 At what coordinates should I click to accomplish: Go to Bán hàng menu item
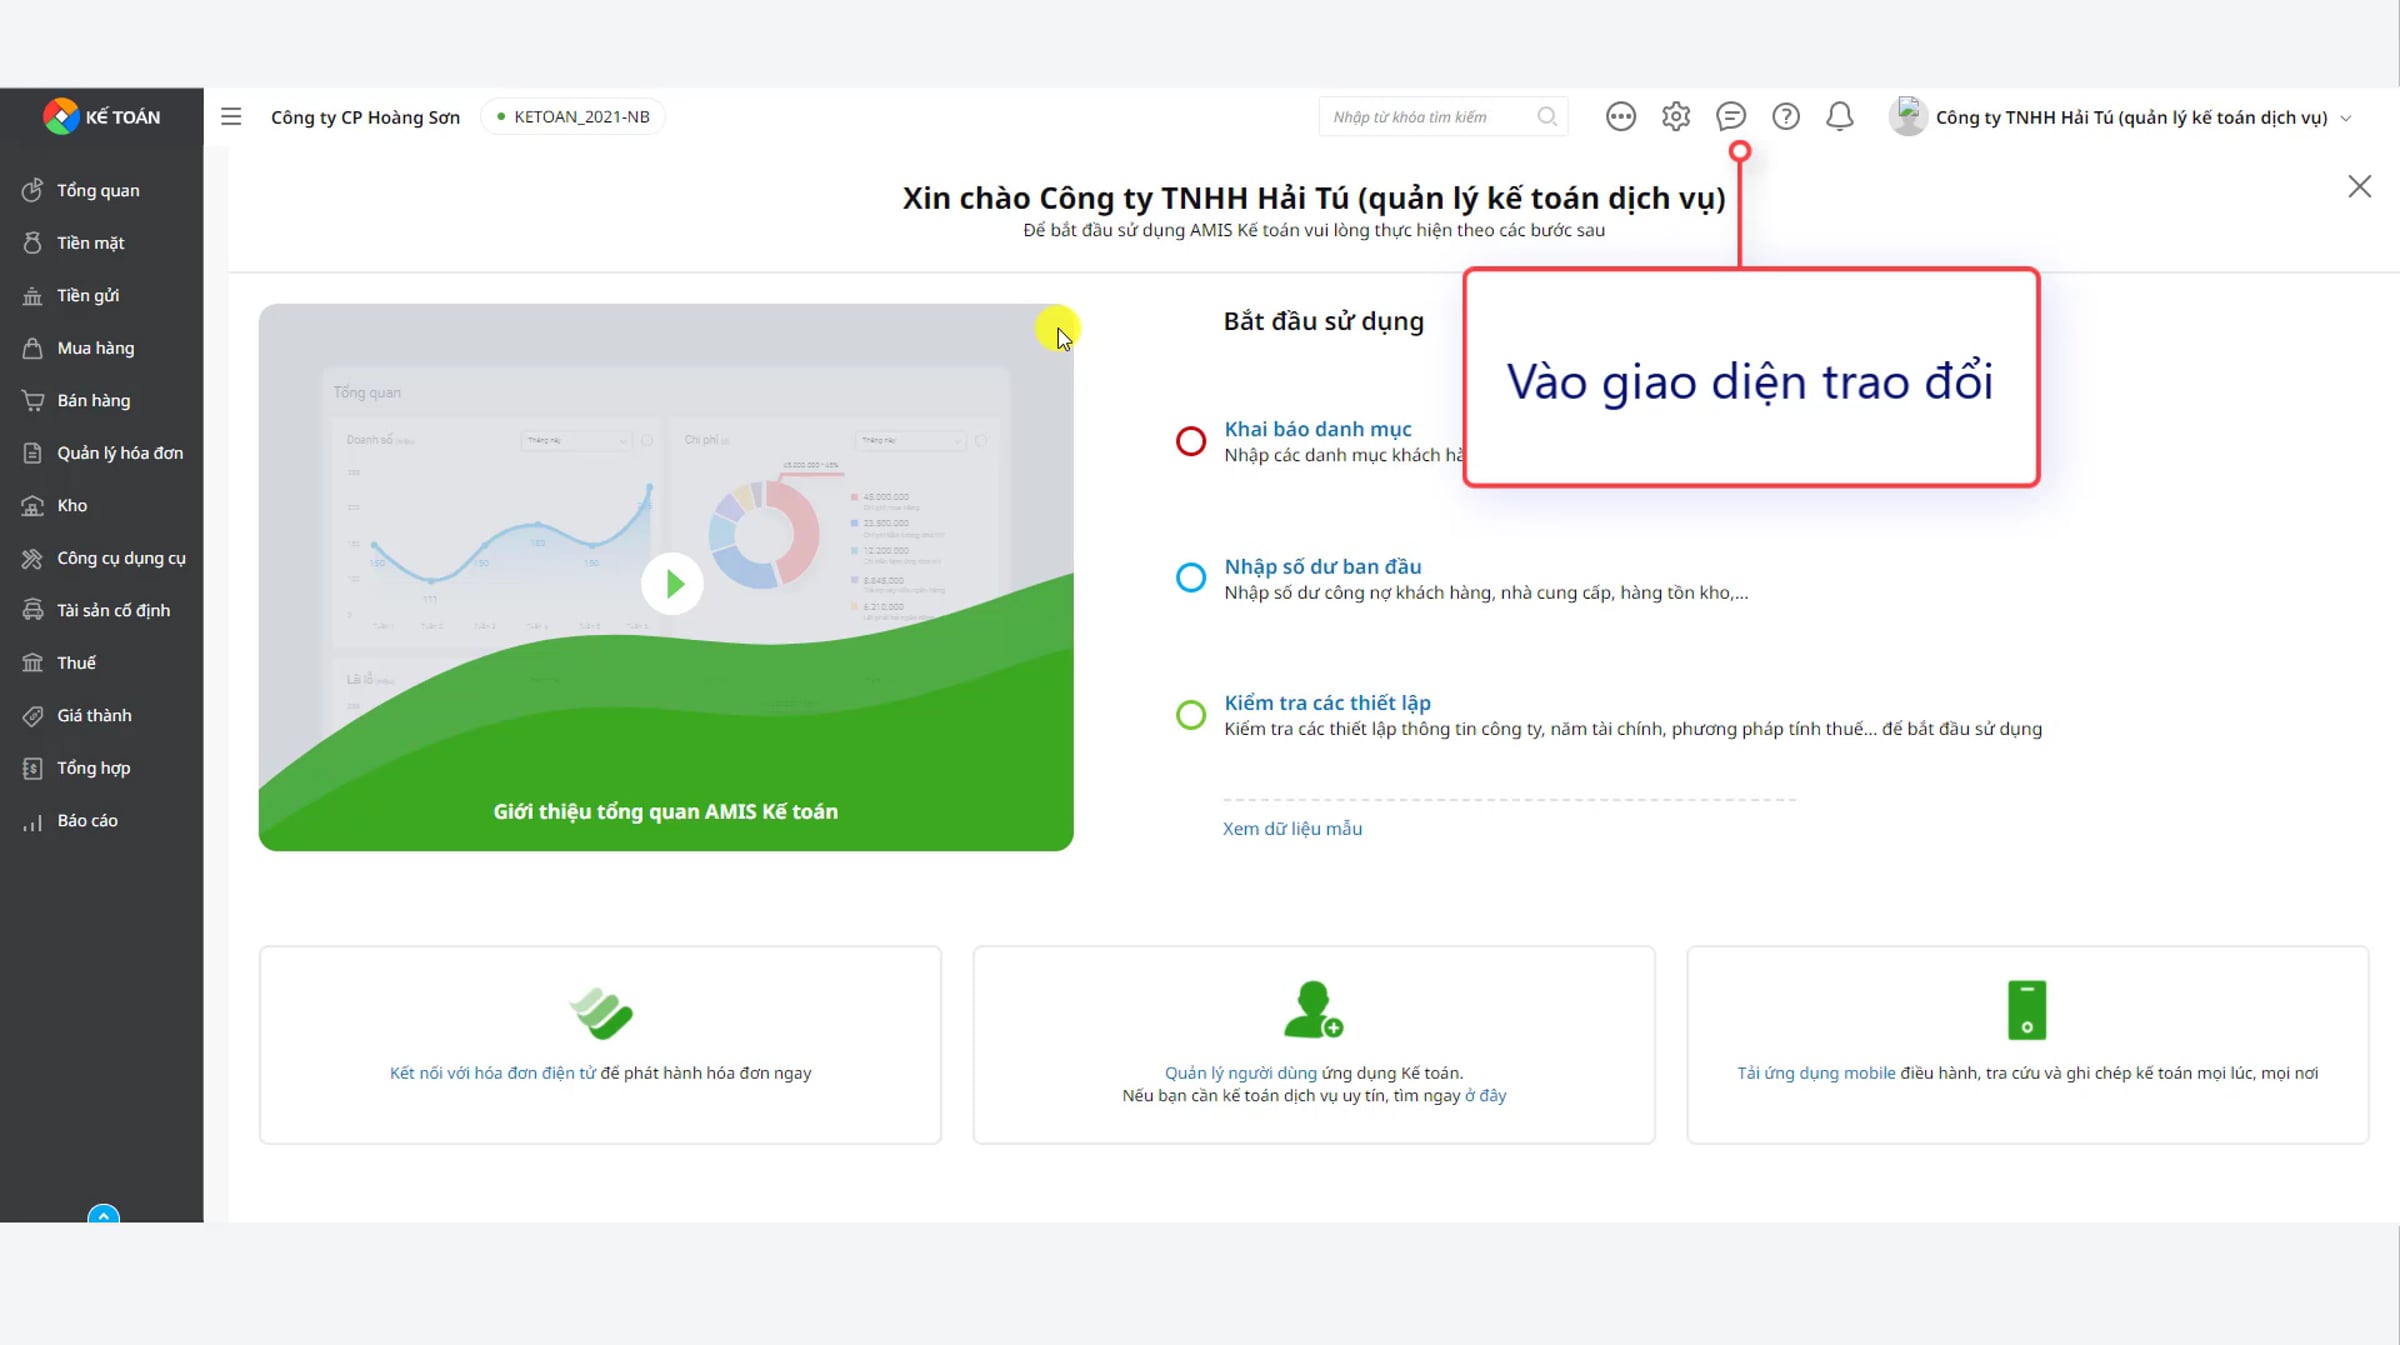(94, 400)
